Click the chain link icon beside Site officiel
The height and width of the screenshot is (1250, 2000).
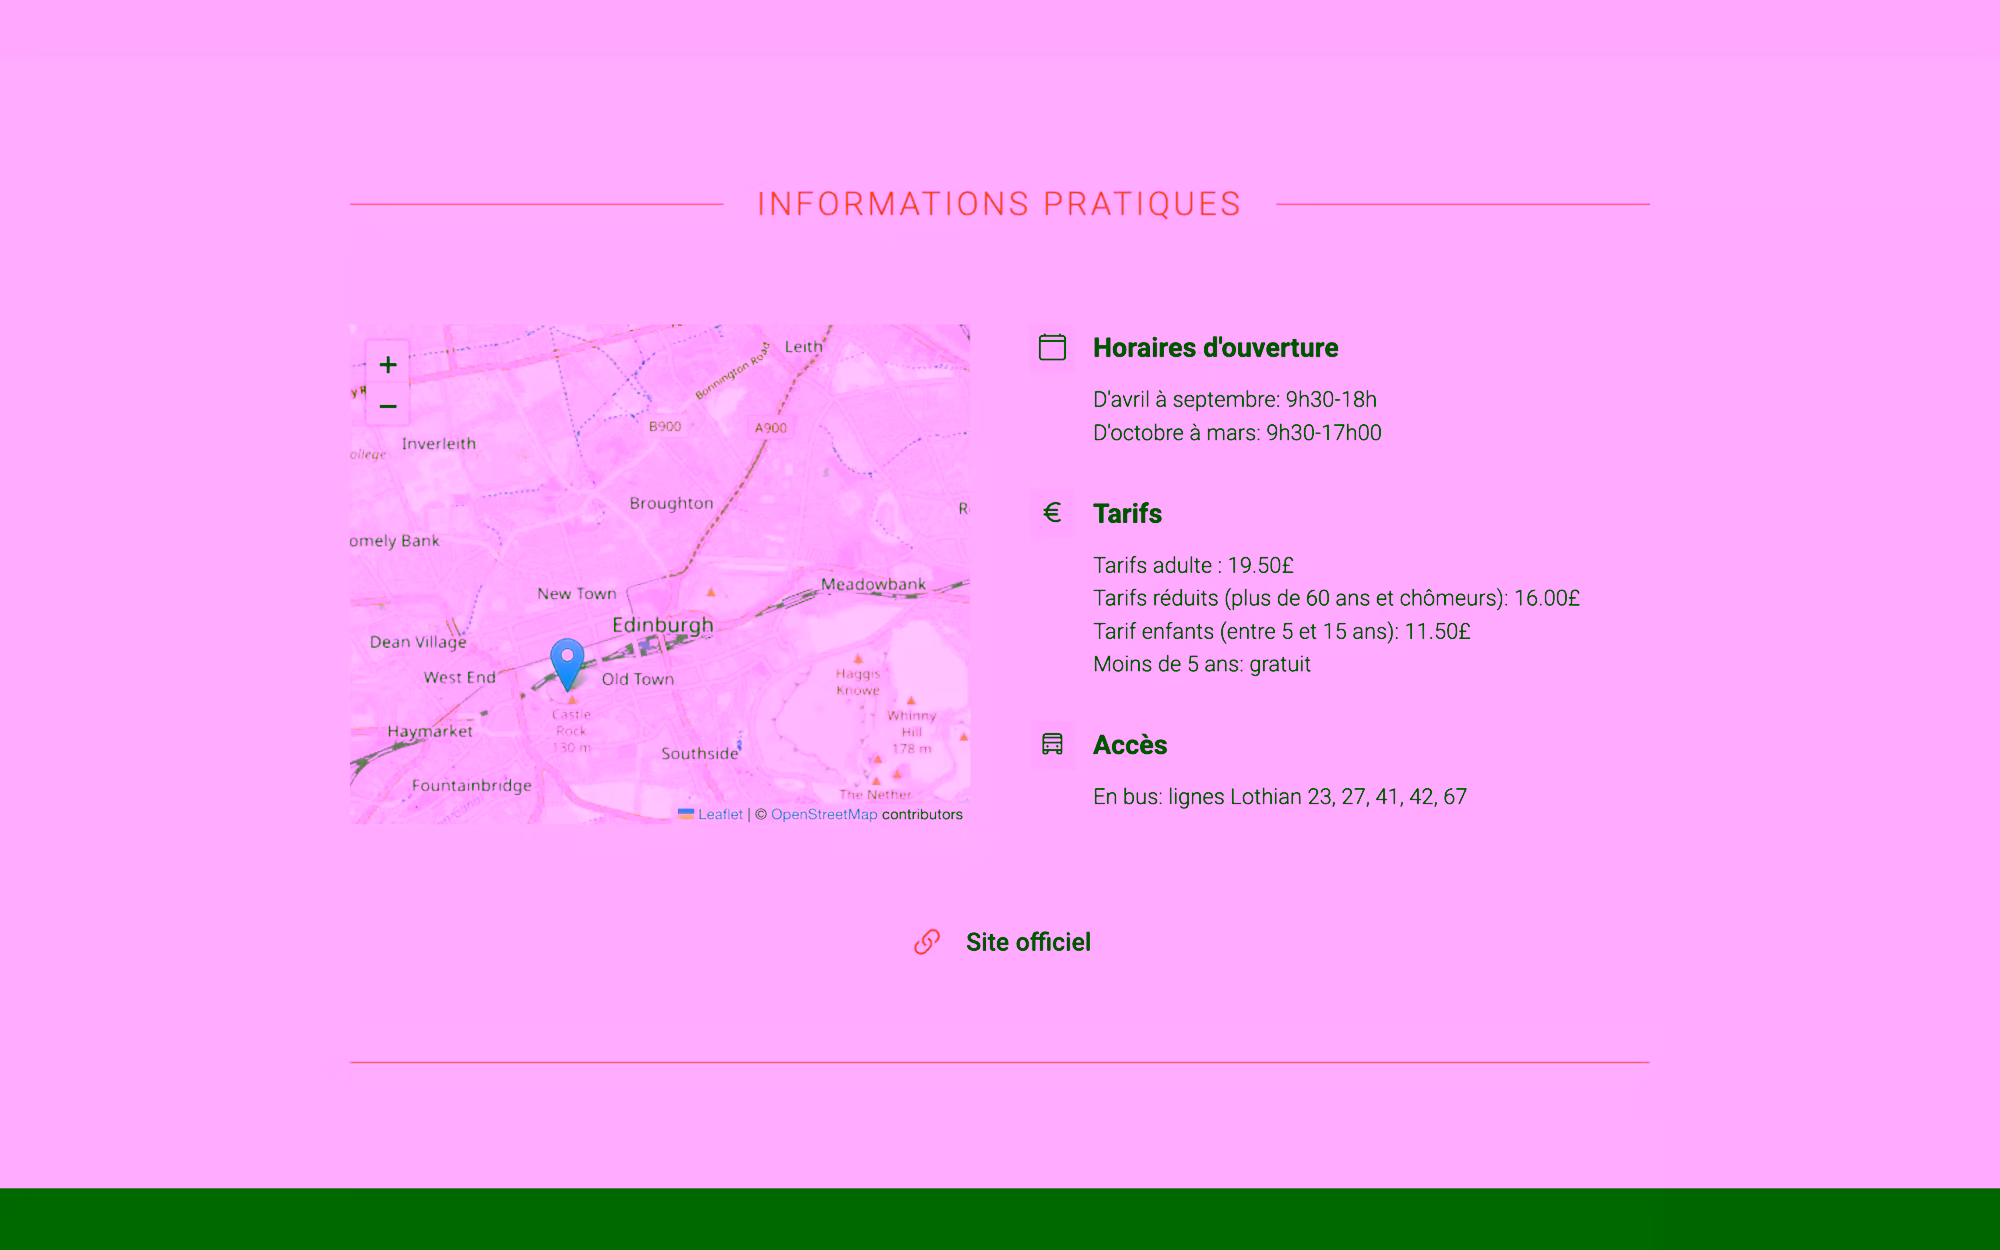pos(927,942)
